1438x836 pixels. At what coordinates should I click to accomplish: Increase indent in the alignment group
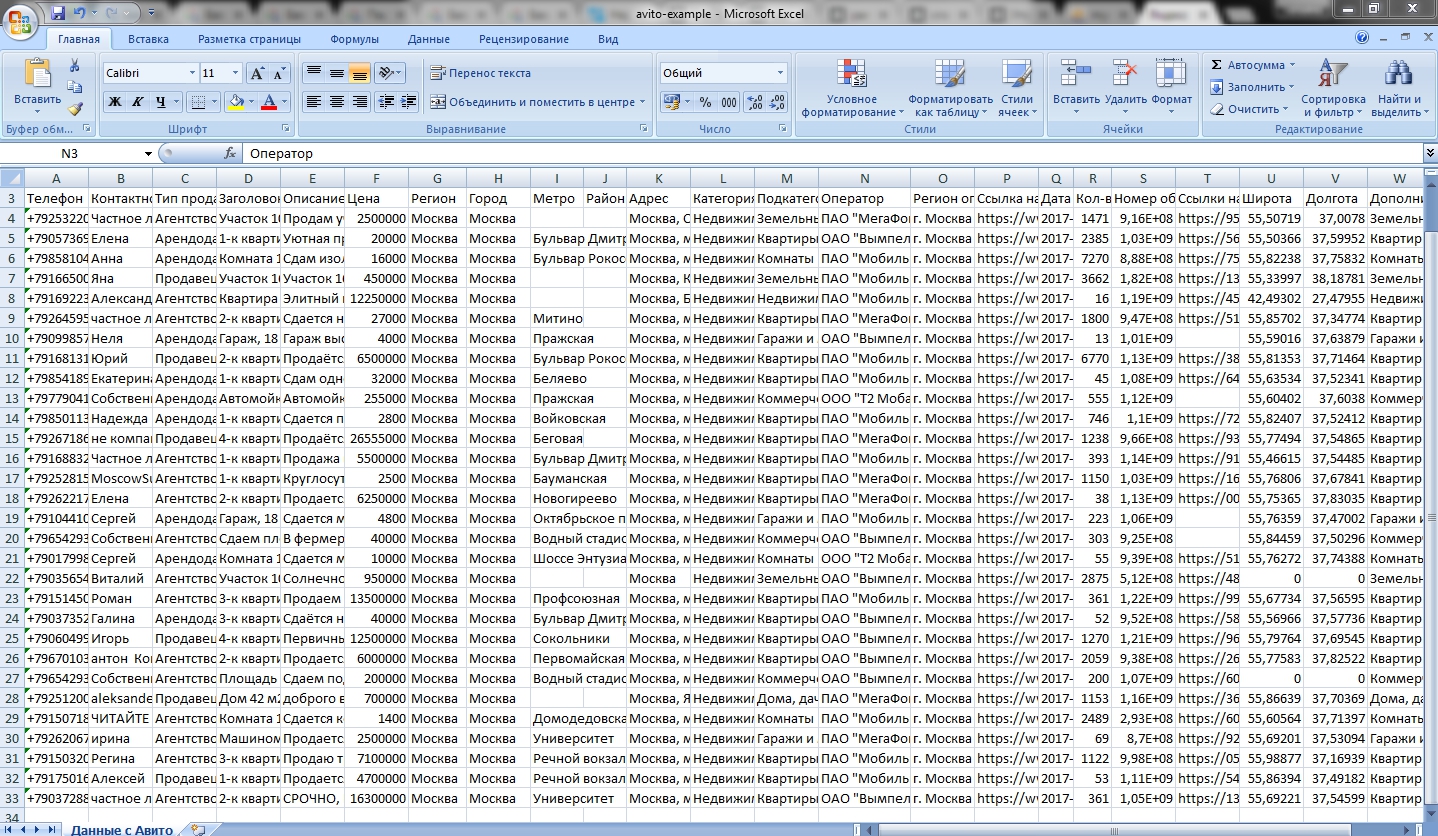(x=408, y=102)
